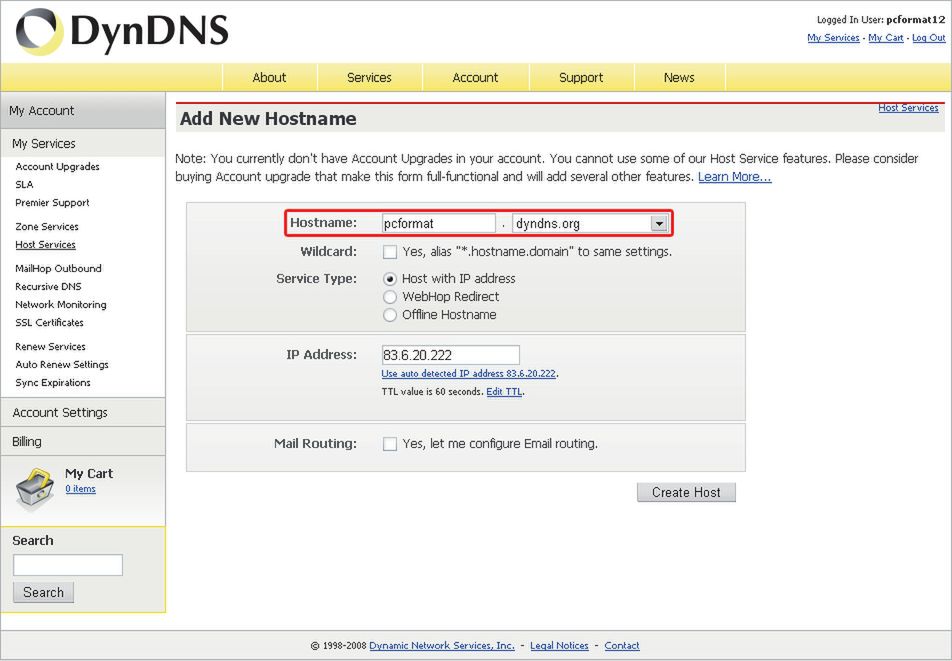Click the Edit TTL link

point(504,392)
